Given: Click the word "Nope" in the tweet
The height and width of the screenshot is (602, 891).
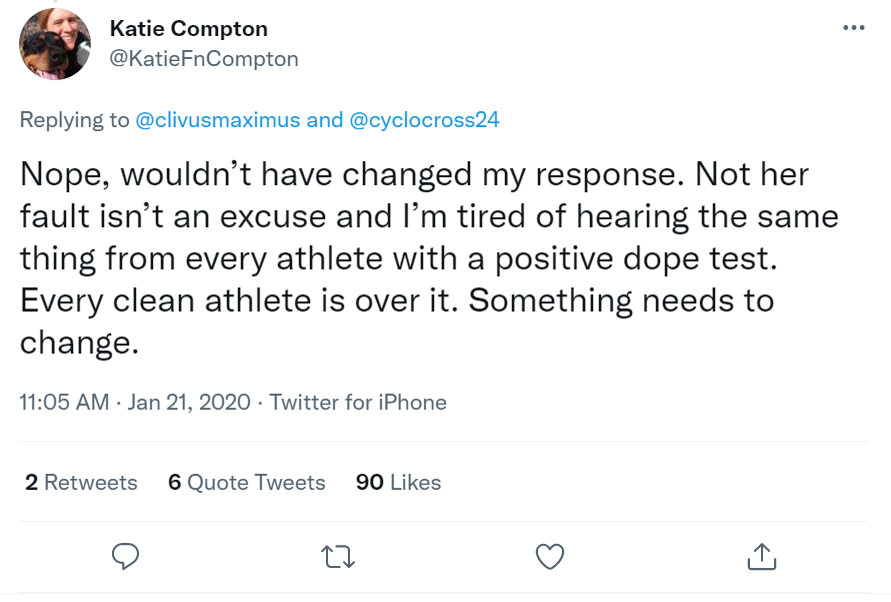Looking at the screenshot, I should point(66,173).
